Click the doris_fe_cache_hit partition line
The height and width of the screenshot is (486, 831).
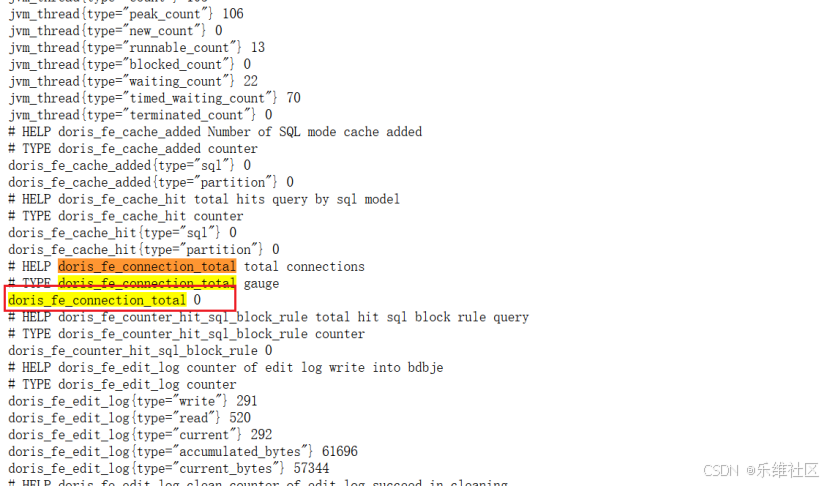[144, 250]
